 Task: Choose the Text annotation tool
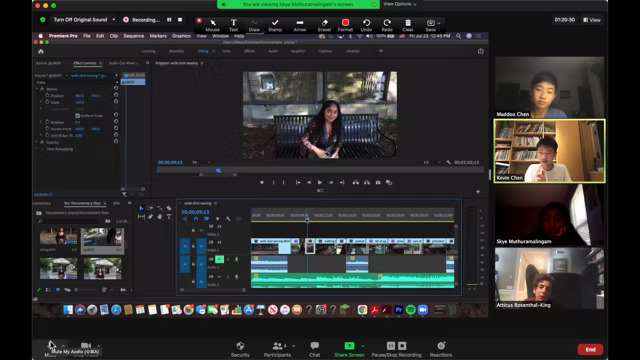click(x=233, y=25)
